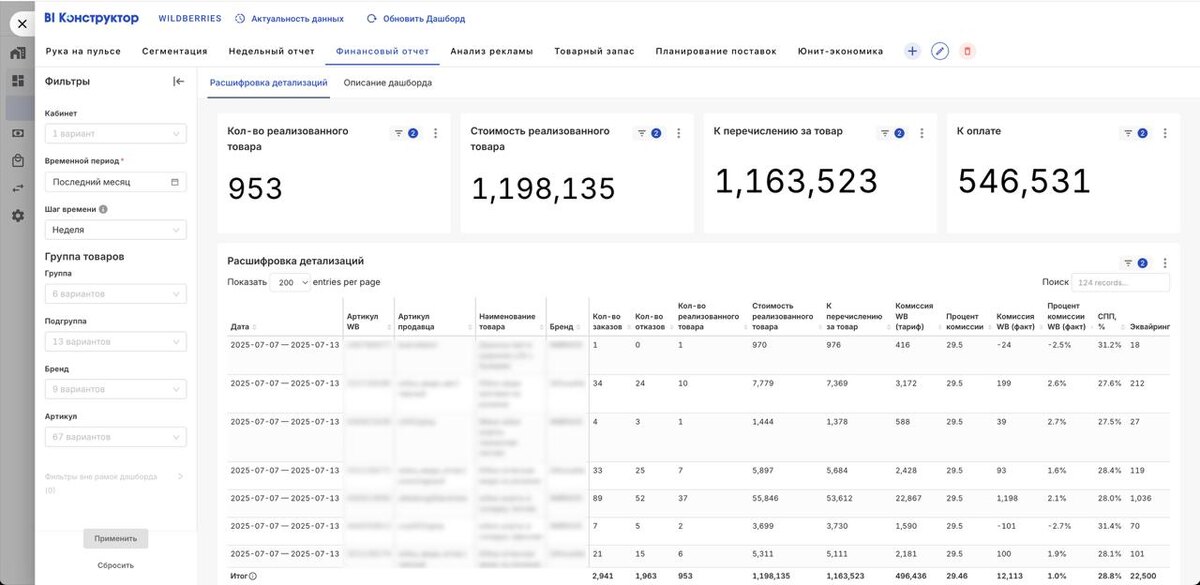Click the refresh icon beside Обновить Дашборд
Viewport: 1200px width, 585px height.
pyautogui.click(x=372, y=19)
